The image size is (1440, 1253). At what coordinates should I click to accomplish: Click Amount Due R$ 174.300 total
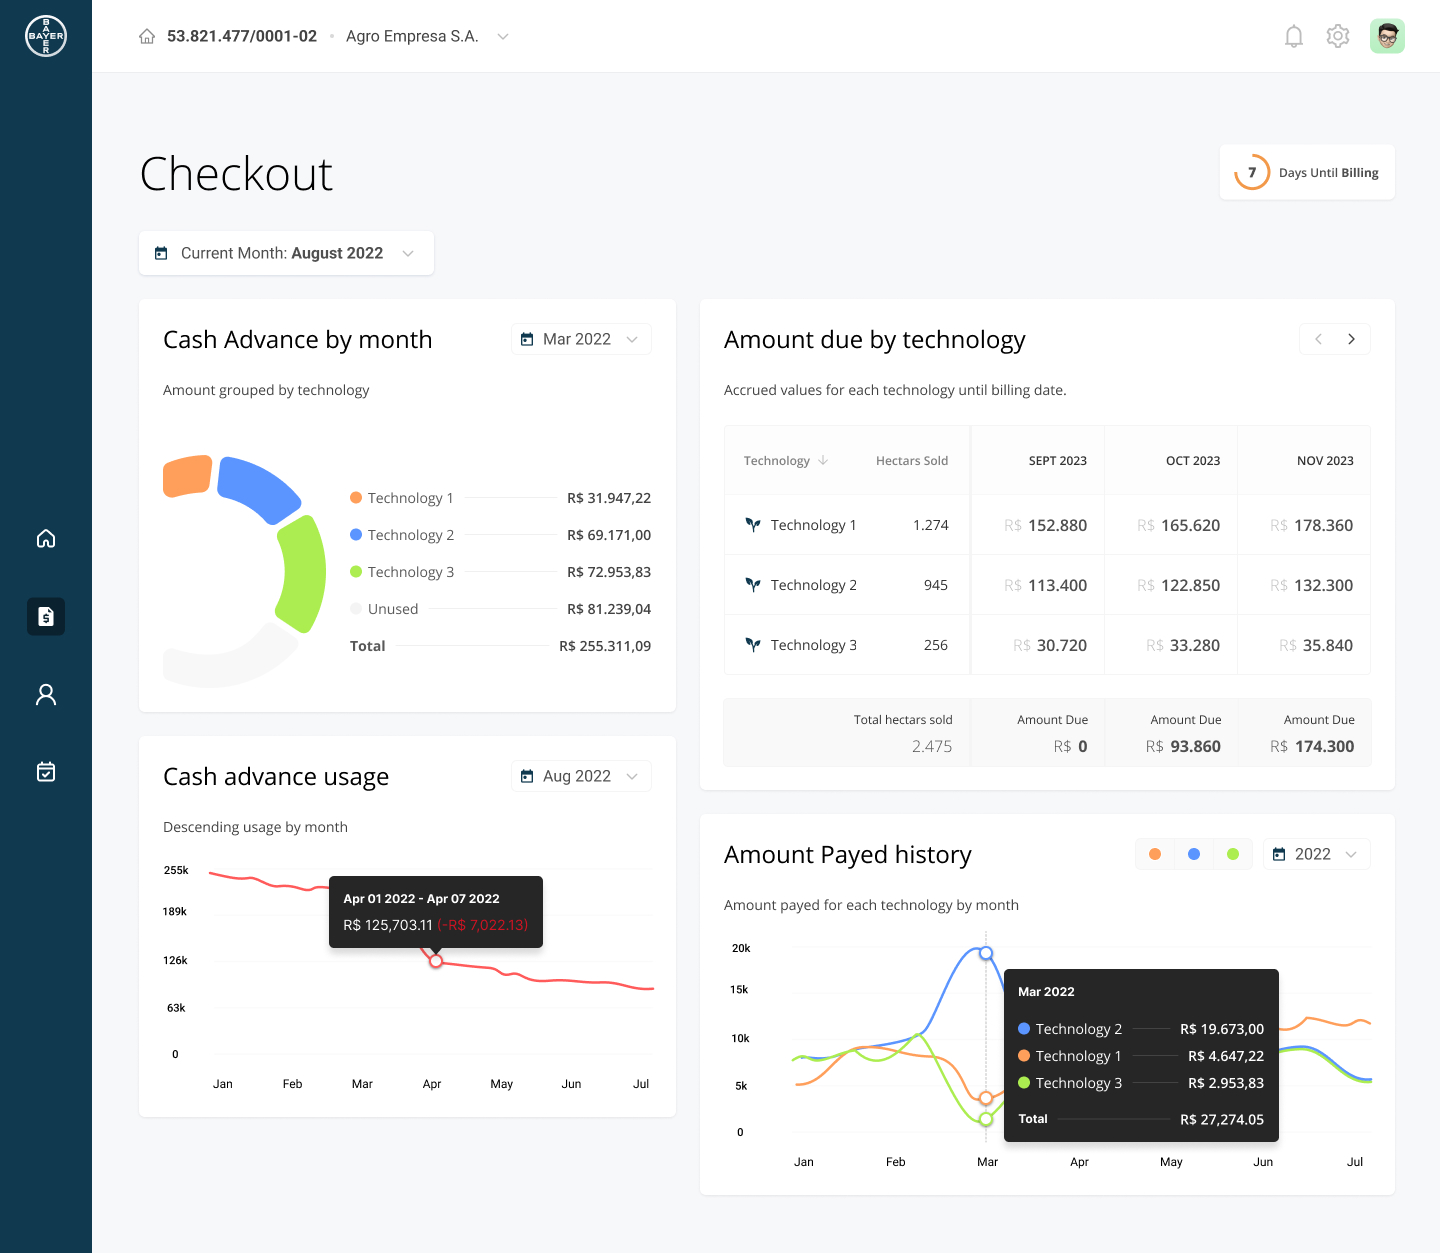(x=1312, y=746)
